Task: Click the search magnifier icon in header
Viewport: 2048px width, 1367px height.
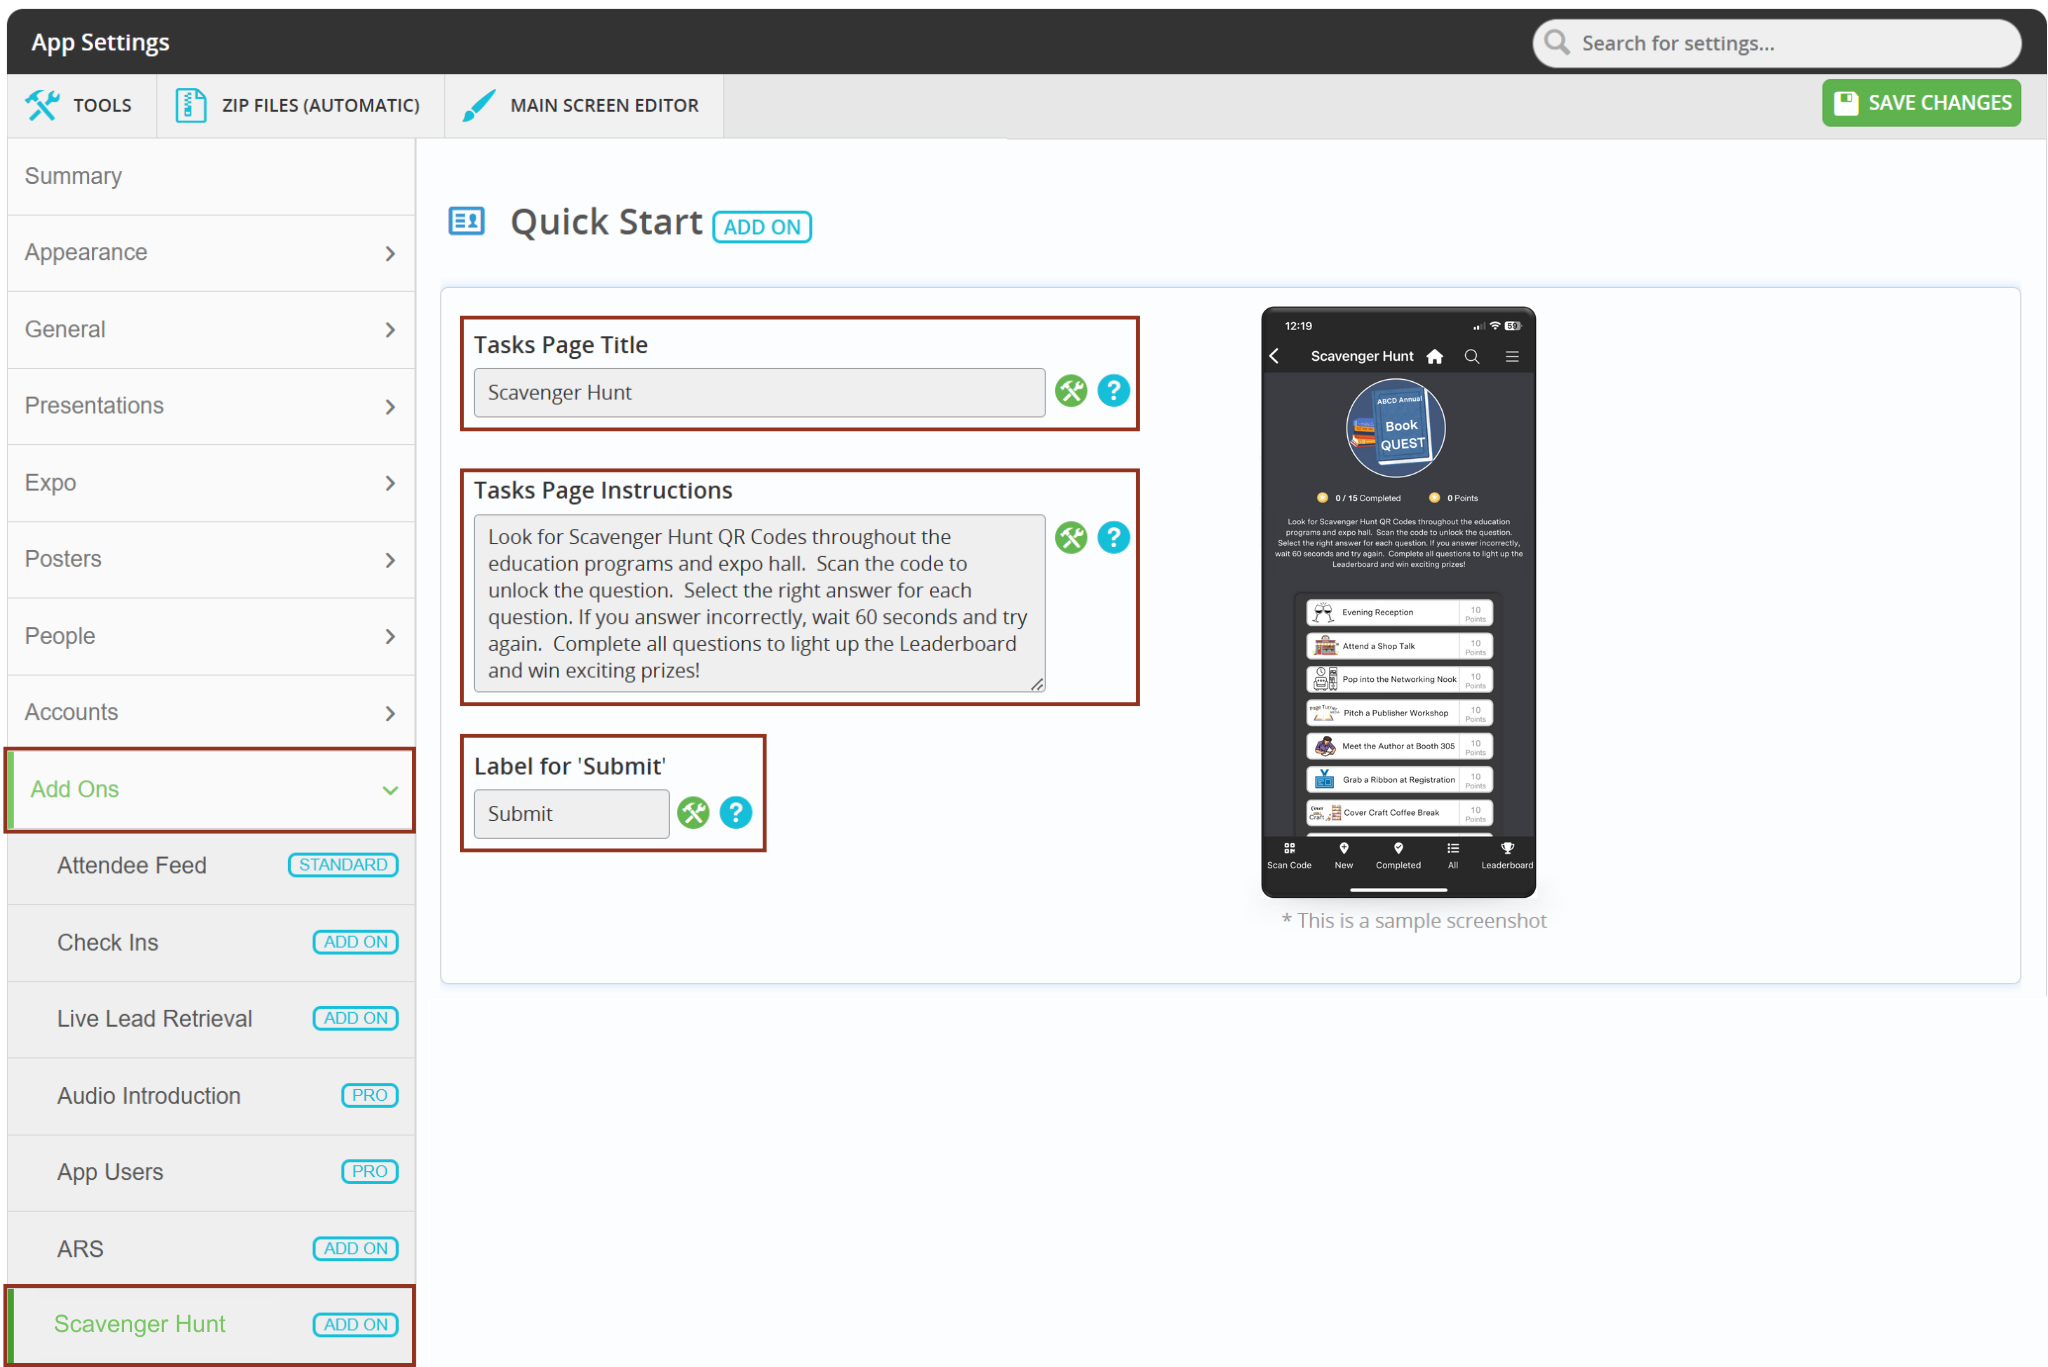Action: [1557, 43]
